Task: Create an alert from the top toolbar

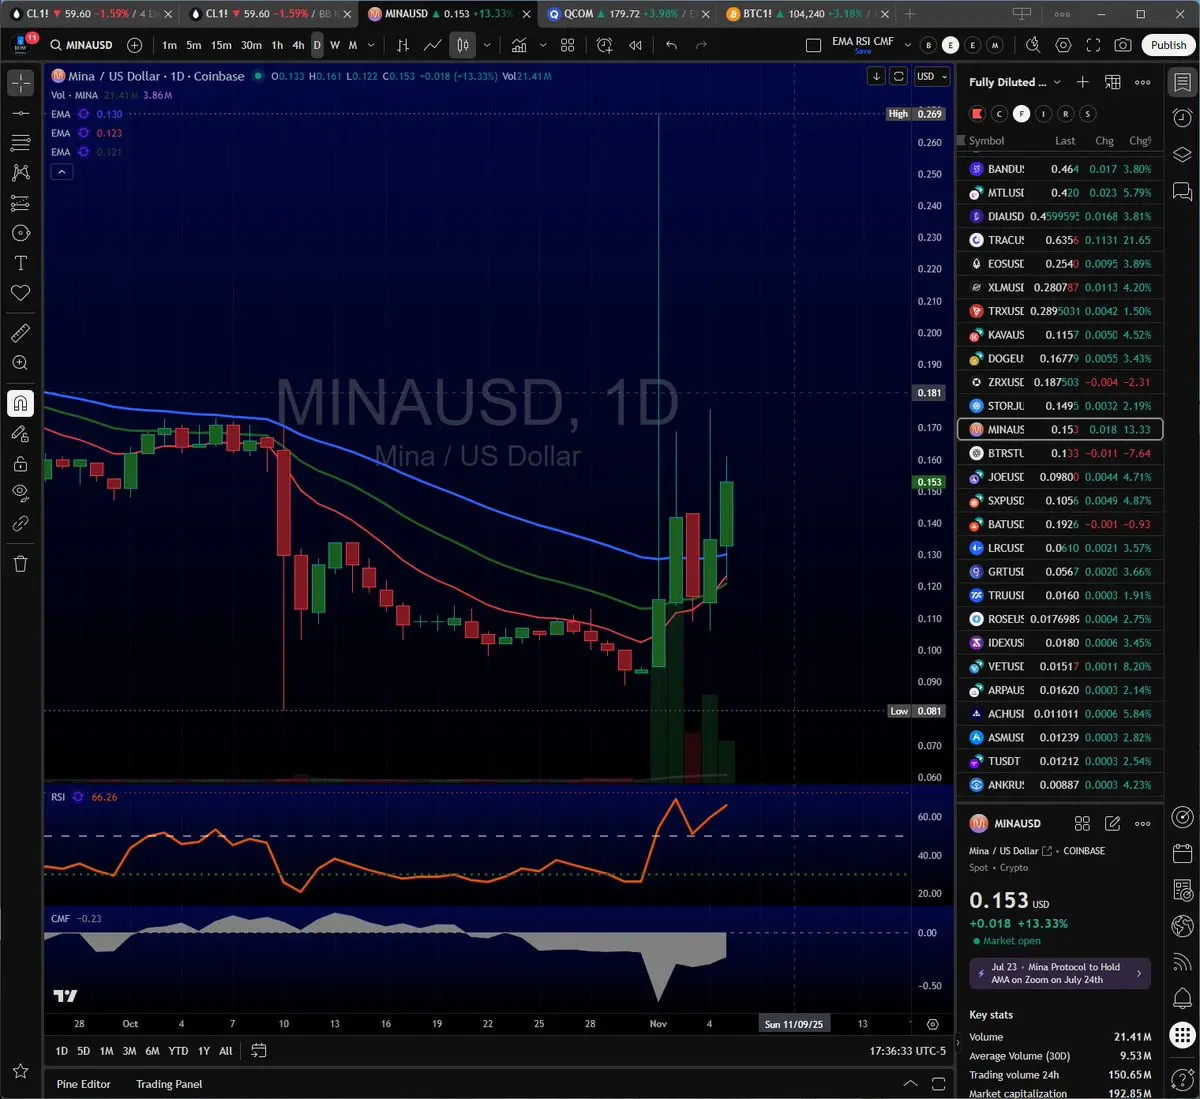Action: [x=605, y=45]
